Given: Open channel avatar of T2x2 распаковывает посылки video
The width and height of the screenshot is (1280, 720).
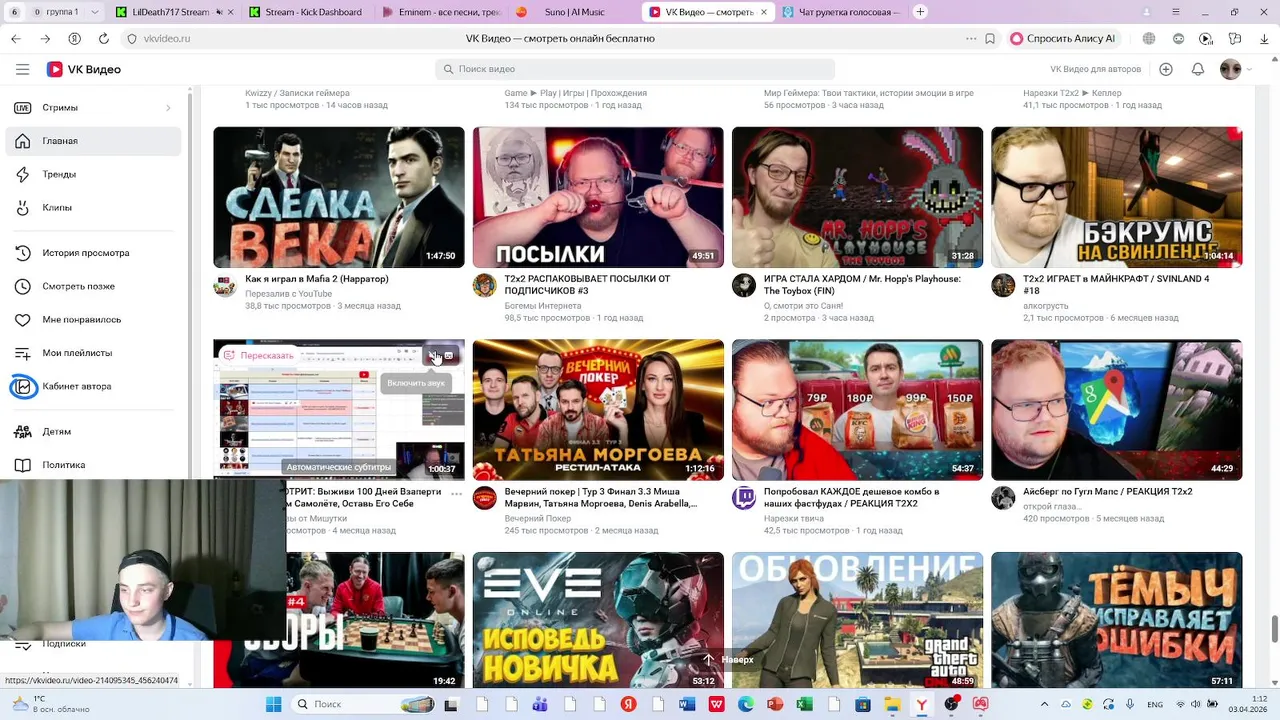Looking at the screenshot, I should [x=484, y=285].
